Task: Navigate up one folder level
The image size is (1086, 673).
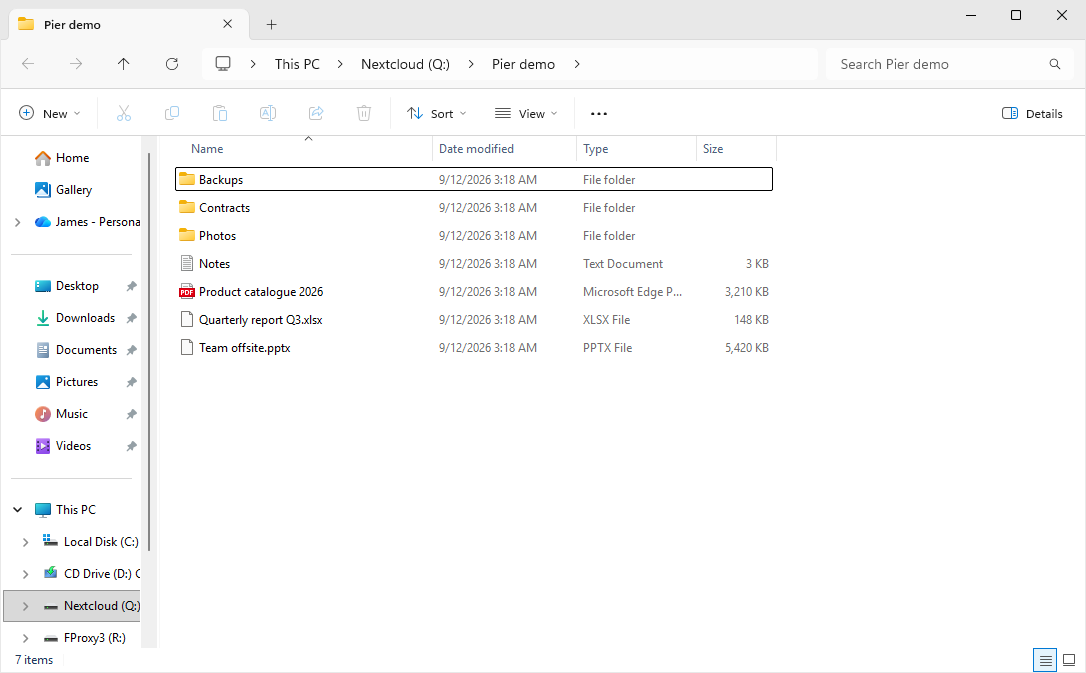Action: click(123, 64)
